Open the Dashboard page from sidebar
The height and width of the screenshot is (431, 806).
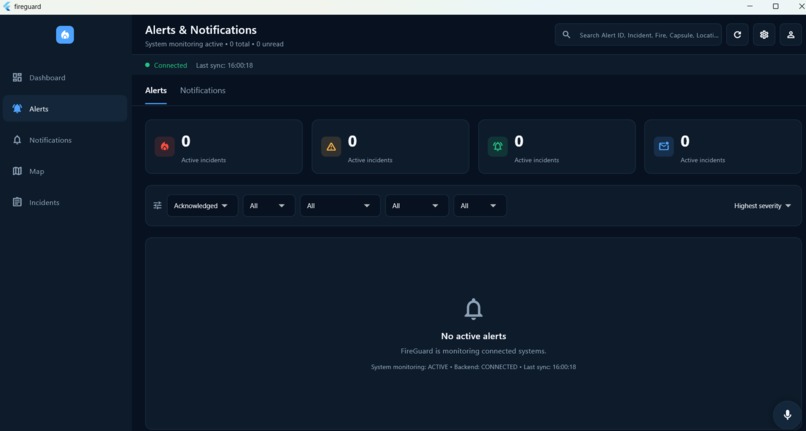tap(65, 78)
